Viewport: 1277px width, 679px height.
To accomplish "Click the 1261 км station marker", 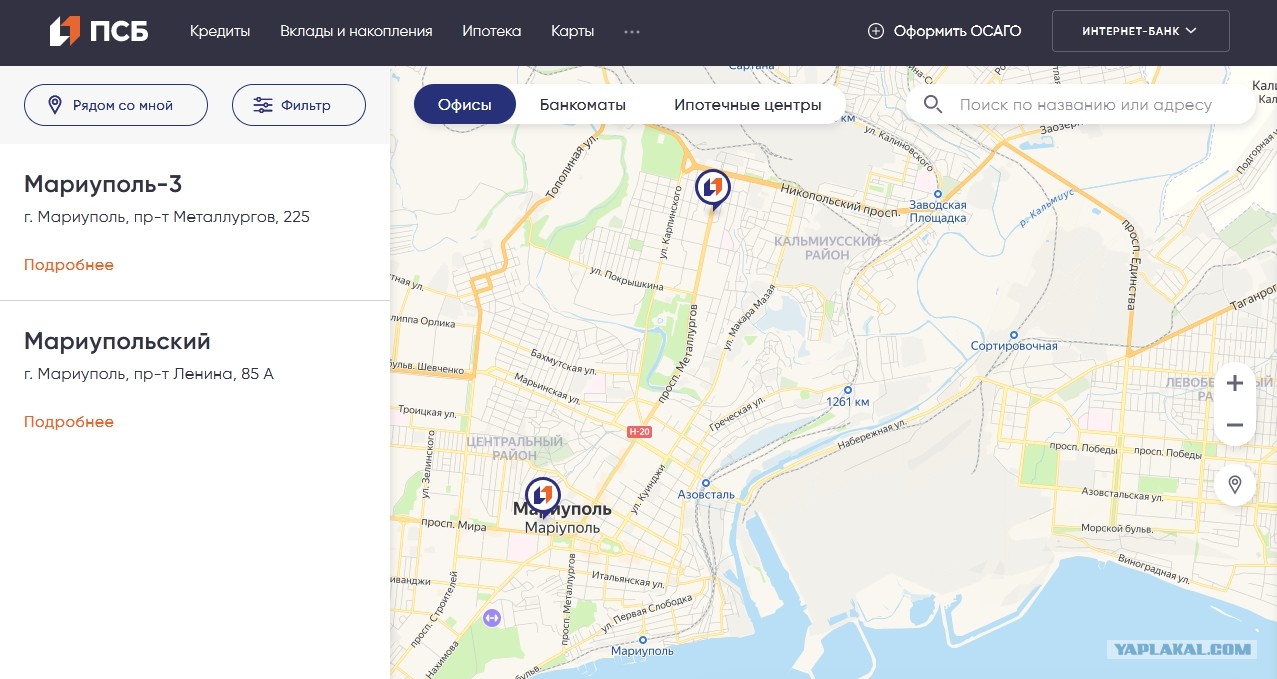I will coord(848,390).
